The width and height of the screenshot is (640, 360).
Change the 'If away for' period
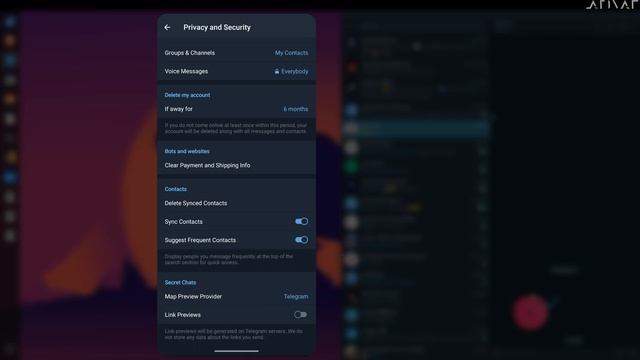[236, 109]
